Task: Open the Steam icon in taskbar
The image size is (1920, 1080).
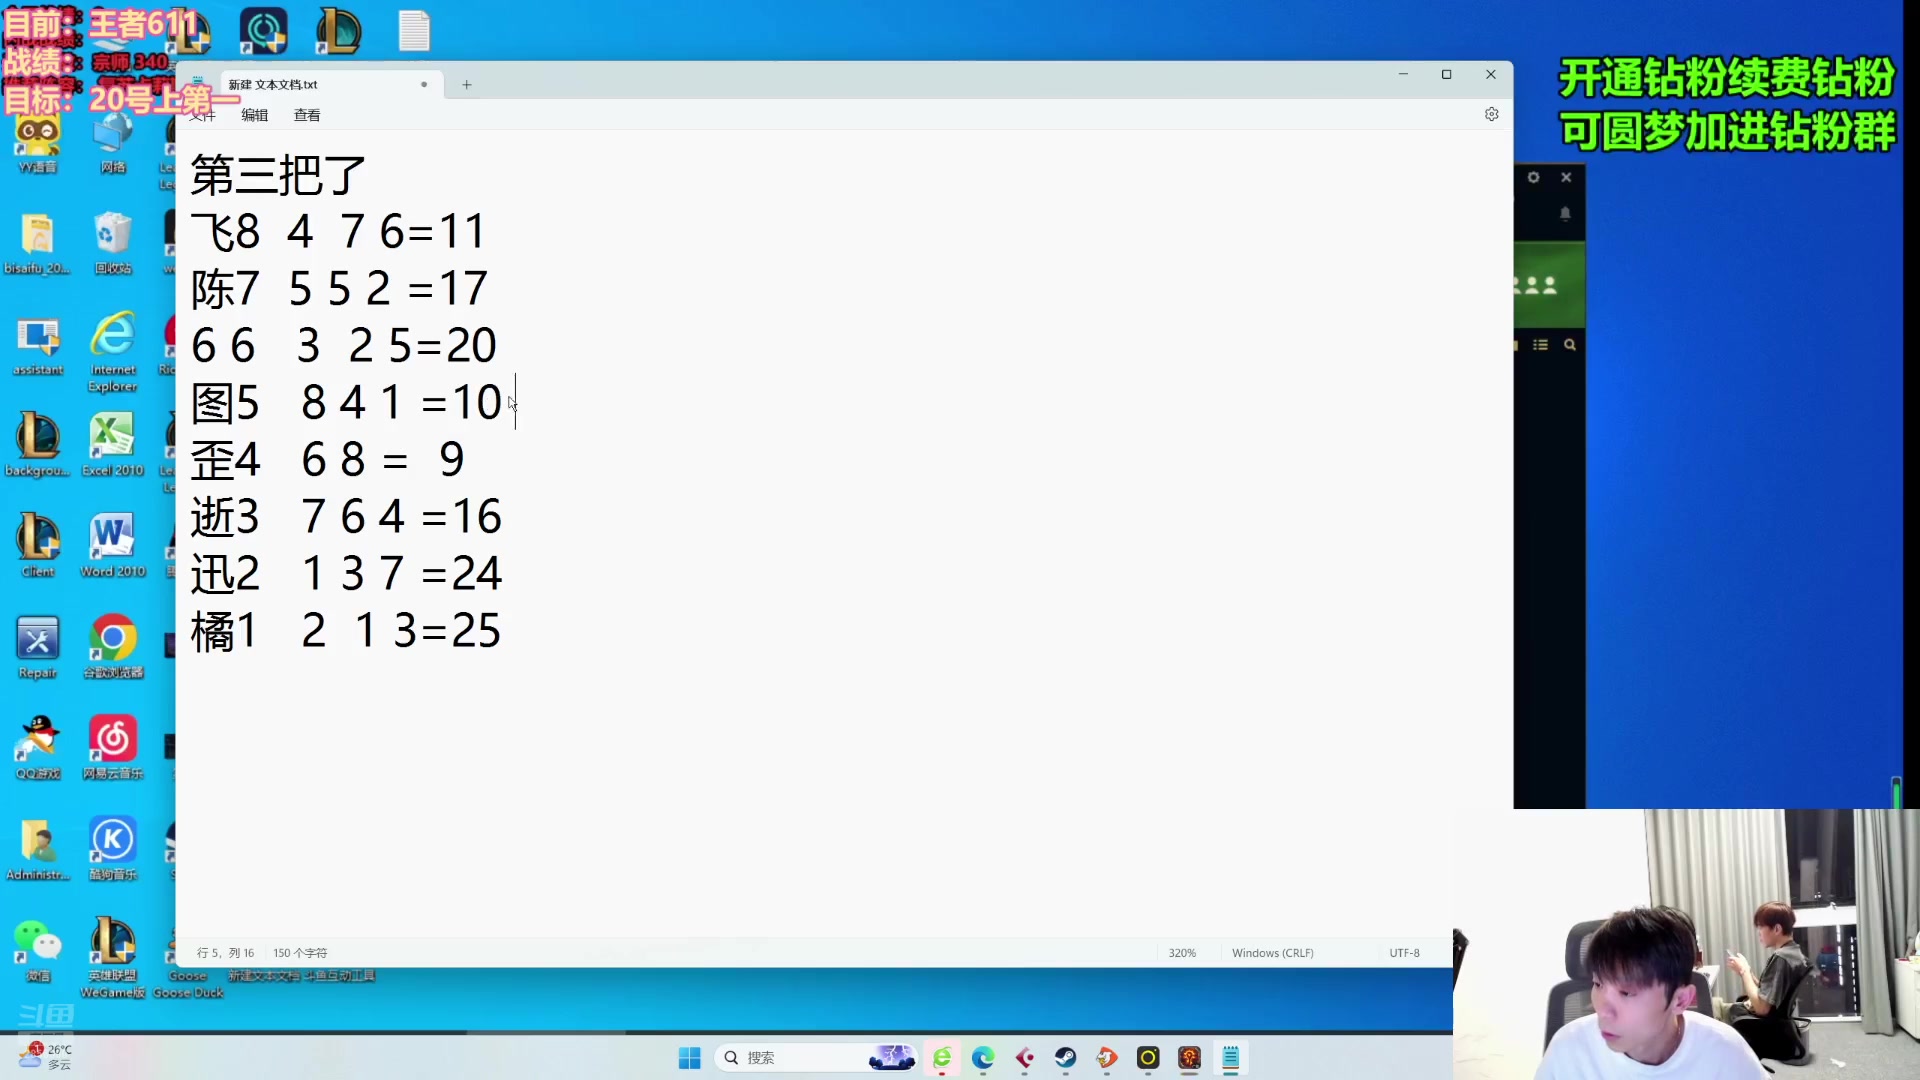Action: (x=1065, y=1058)
